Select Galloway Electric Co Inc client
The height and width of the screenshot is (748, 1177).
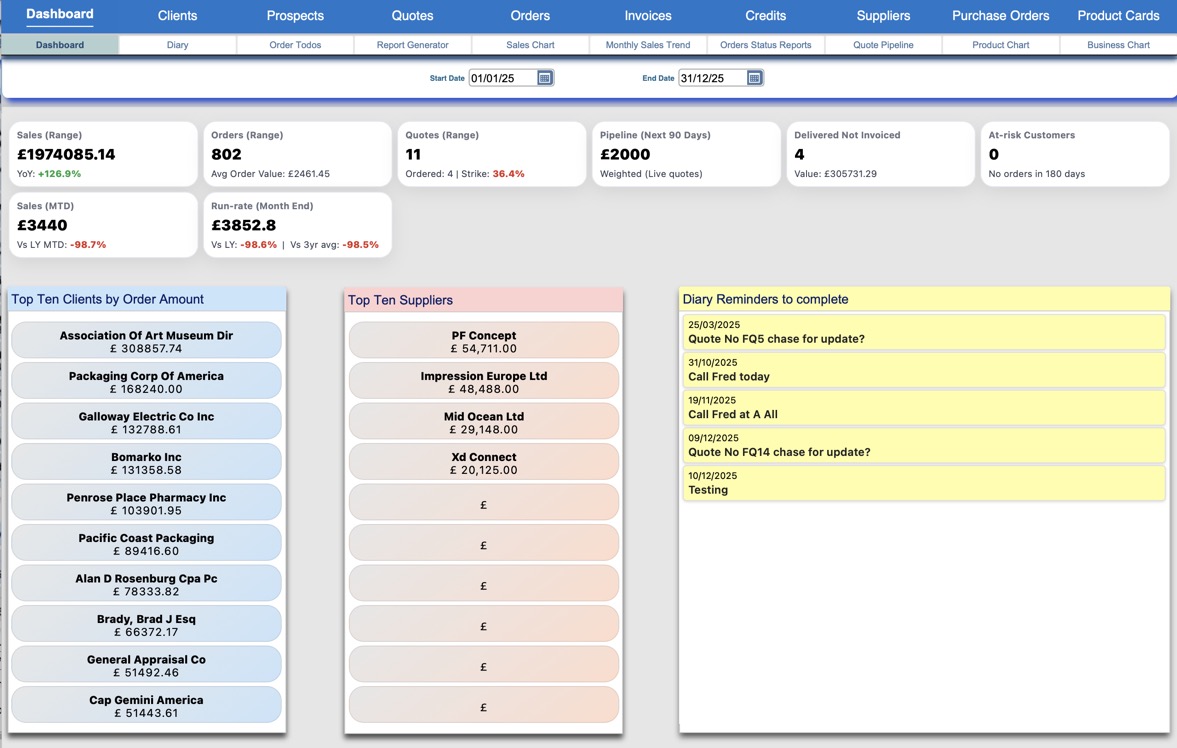click(x=146, y=422)
